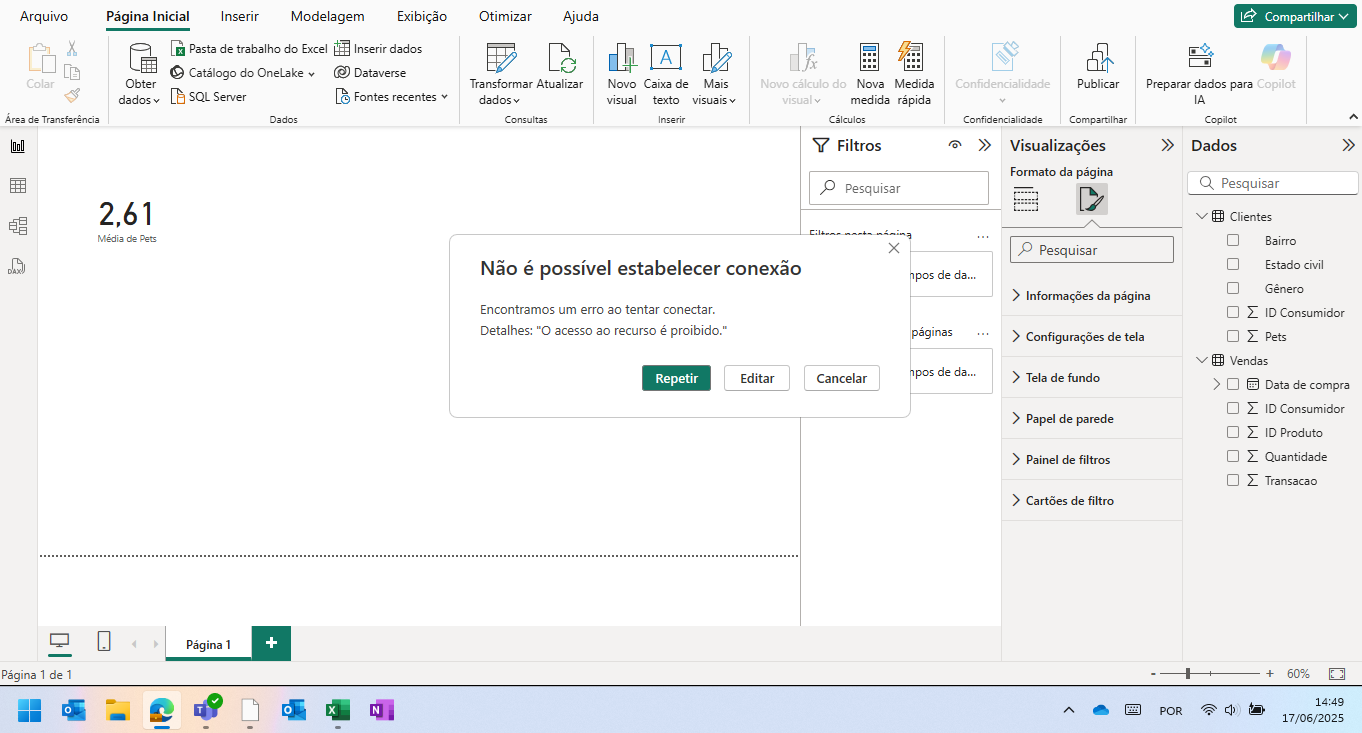Collapse the Dados pane
The width and height of the screenshot is (1362, 733).
[x=1348, y=145]
